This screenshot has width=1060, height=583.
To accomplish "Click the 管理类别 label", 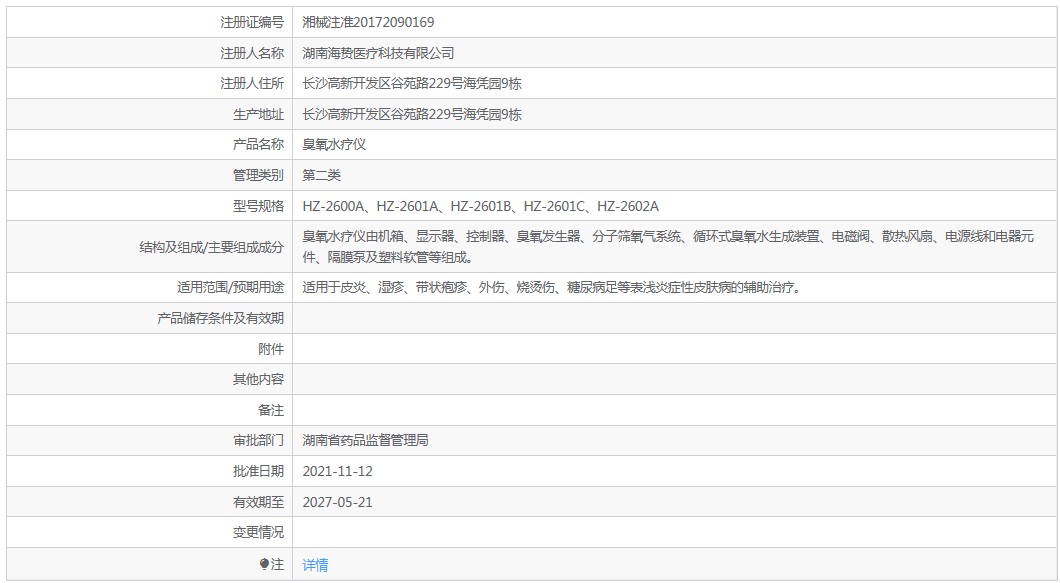I will 258,175.
